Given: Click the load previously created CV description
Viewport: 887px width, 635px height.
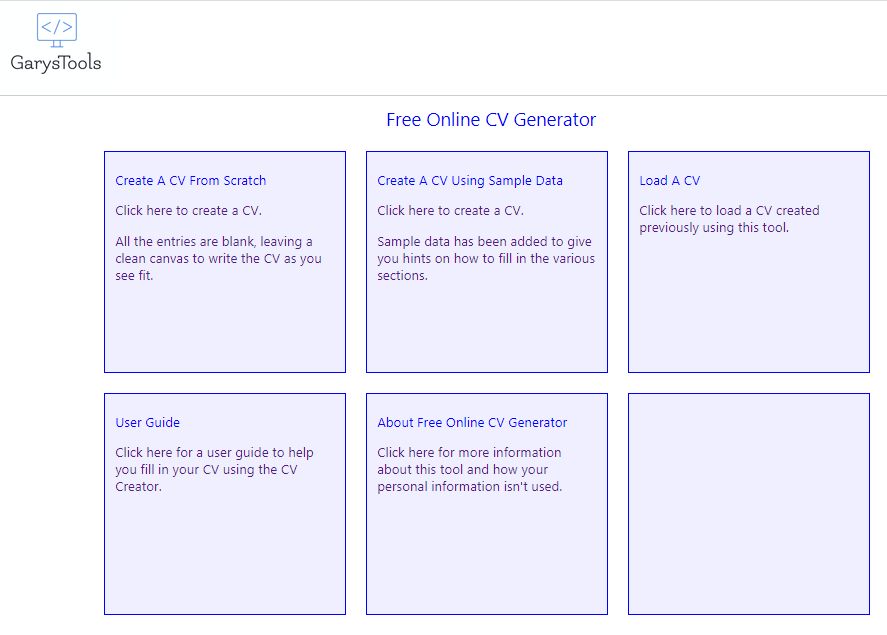Looking at the screenshot, I should tap(729, 219).
